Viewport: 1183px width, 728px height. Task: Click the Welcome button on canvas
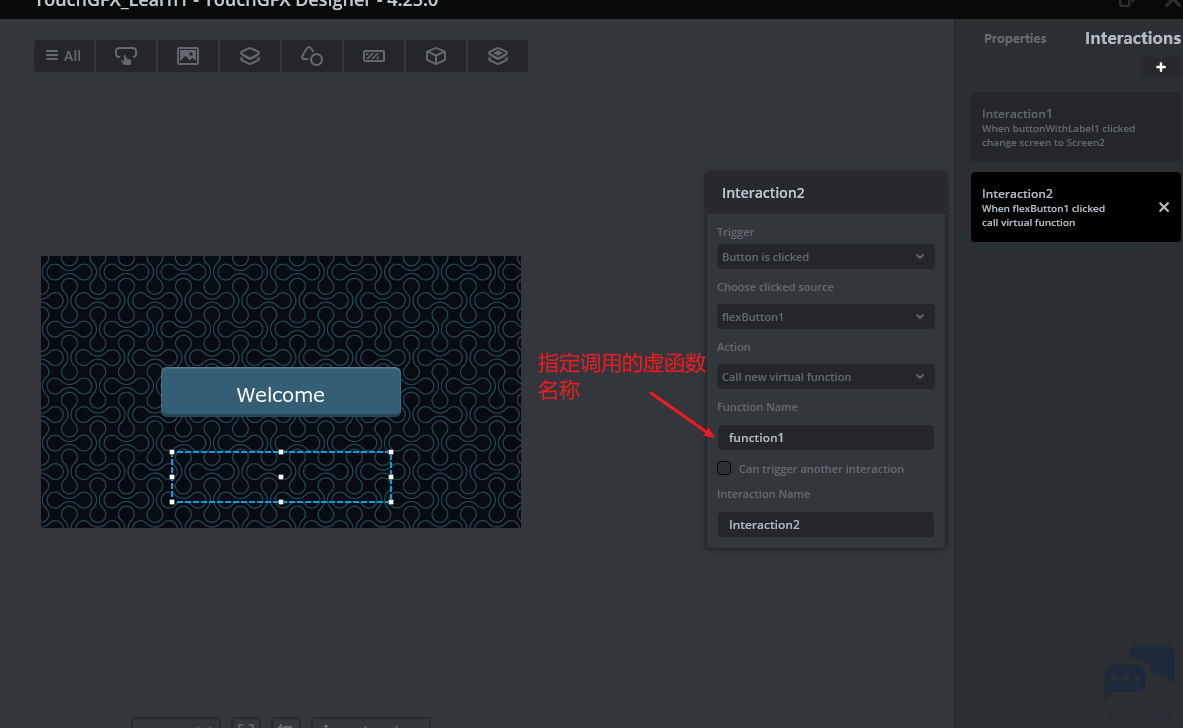click(281, 393)
